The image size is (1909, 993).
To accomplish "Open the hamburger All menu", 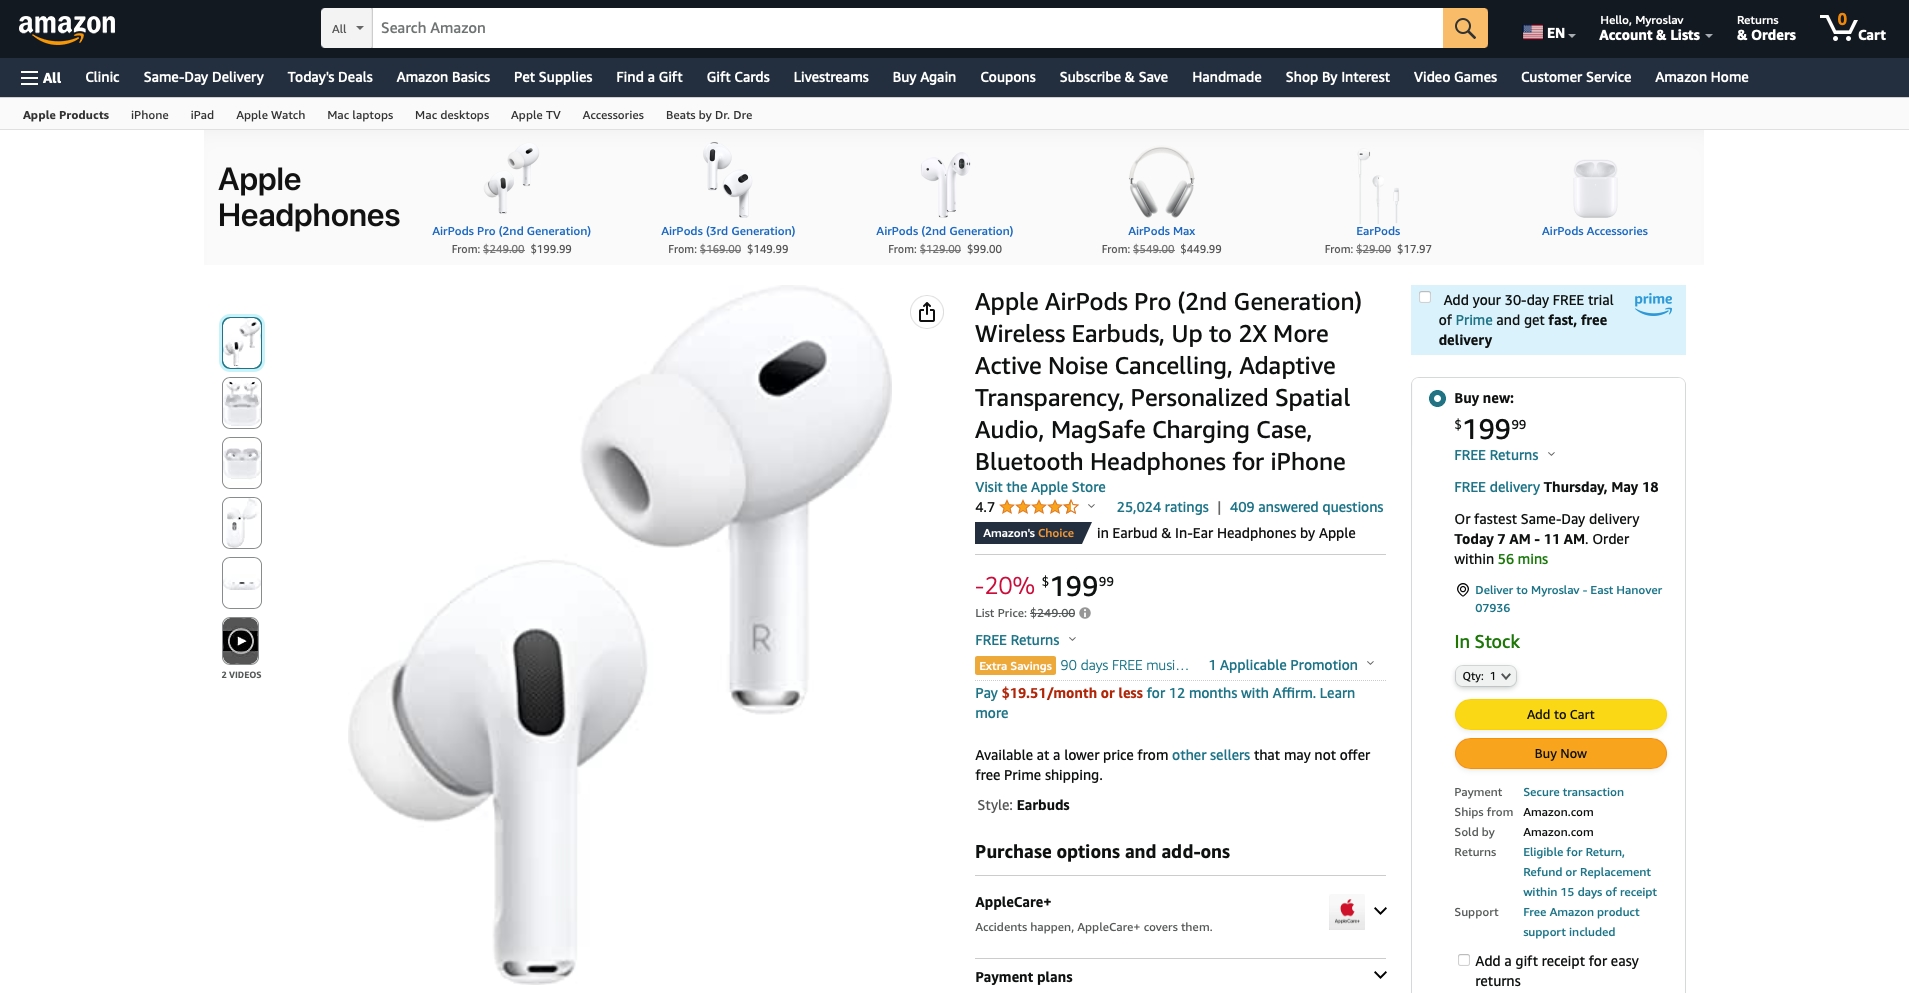I will pyautogui.click(x=41, y=77).
